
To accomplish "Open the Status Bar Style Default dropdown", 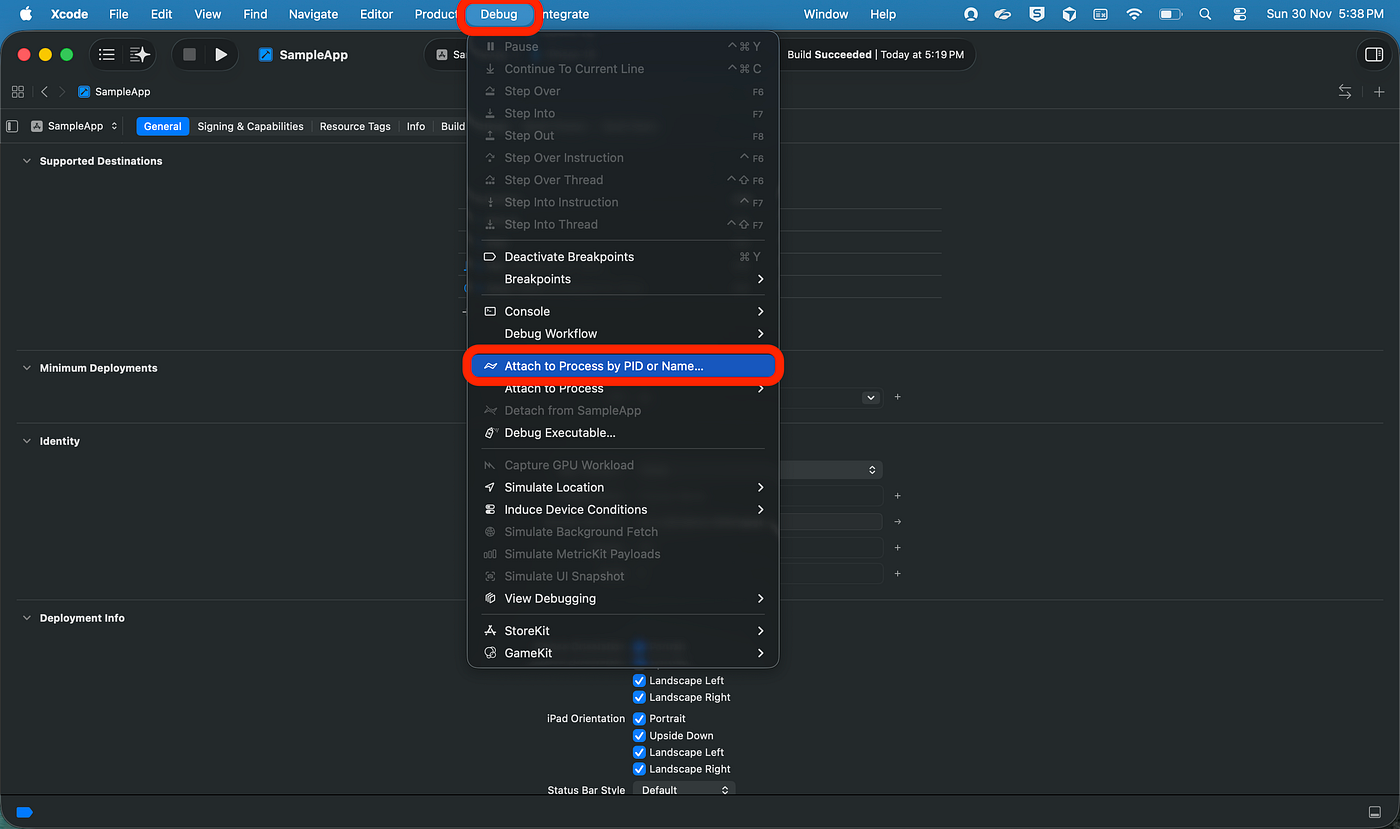I will [684, 790].
